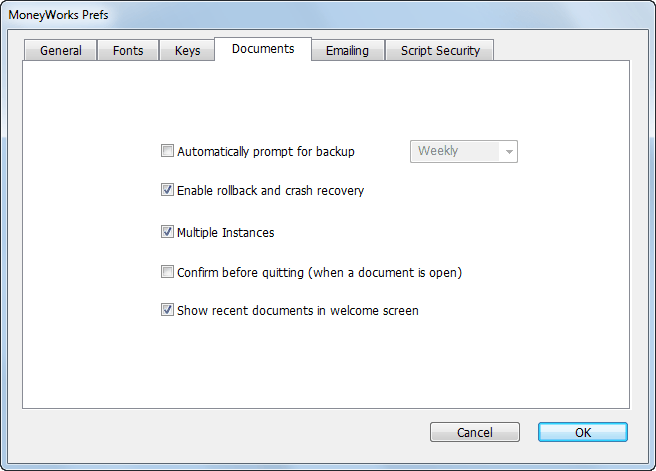The image size is (656, 471).
Task: Click the Confirm before quitting label text
Action: [x=319, y=273]
